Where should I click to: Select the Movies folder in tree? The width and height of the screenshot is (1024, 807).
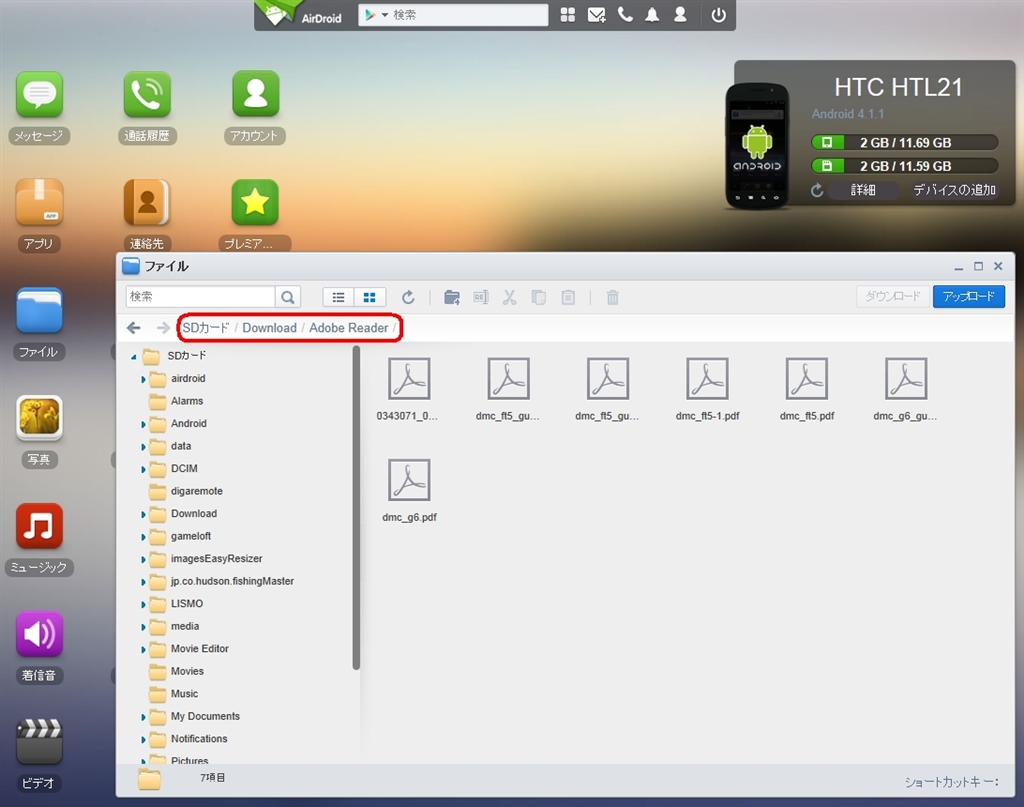(x=176, y=672)
